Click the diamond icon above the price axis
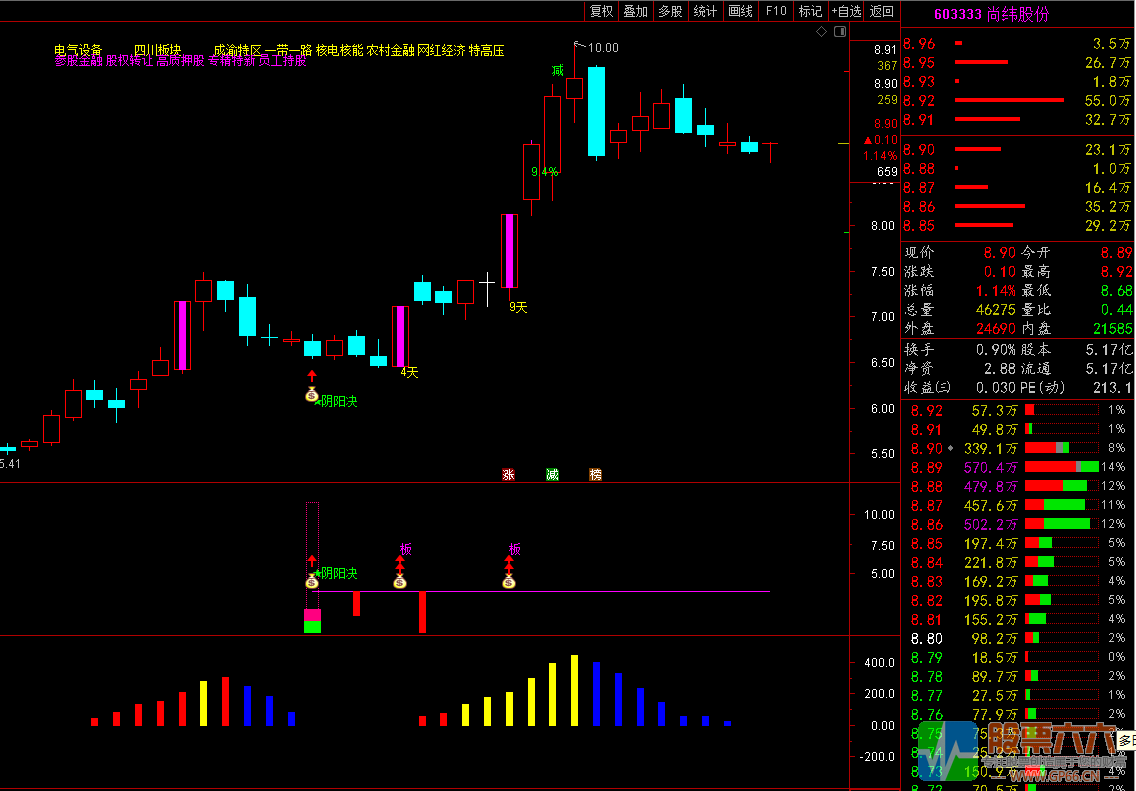The height and width of the screenshot is (791, 1136). pyautogui.click(x=822, y=32)
